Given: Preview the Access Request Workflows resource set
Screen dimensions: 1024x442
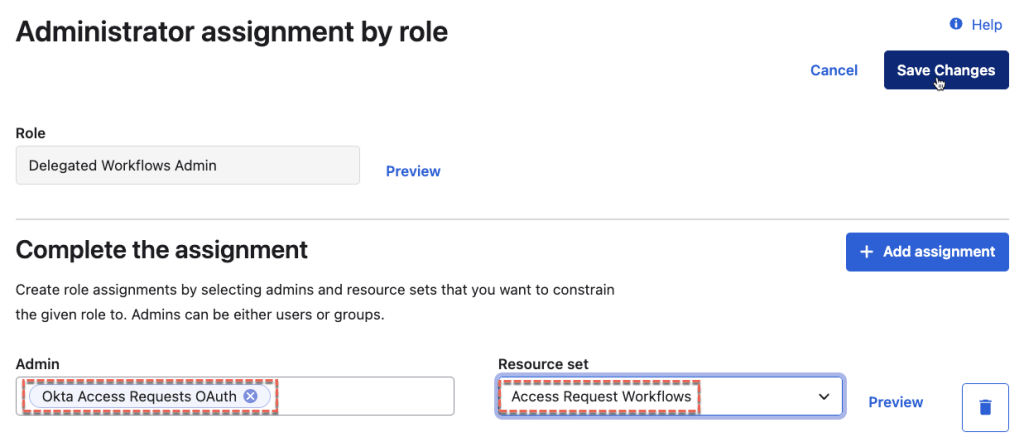Looking at the screenshot, I should [895, 402].
